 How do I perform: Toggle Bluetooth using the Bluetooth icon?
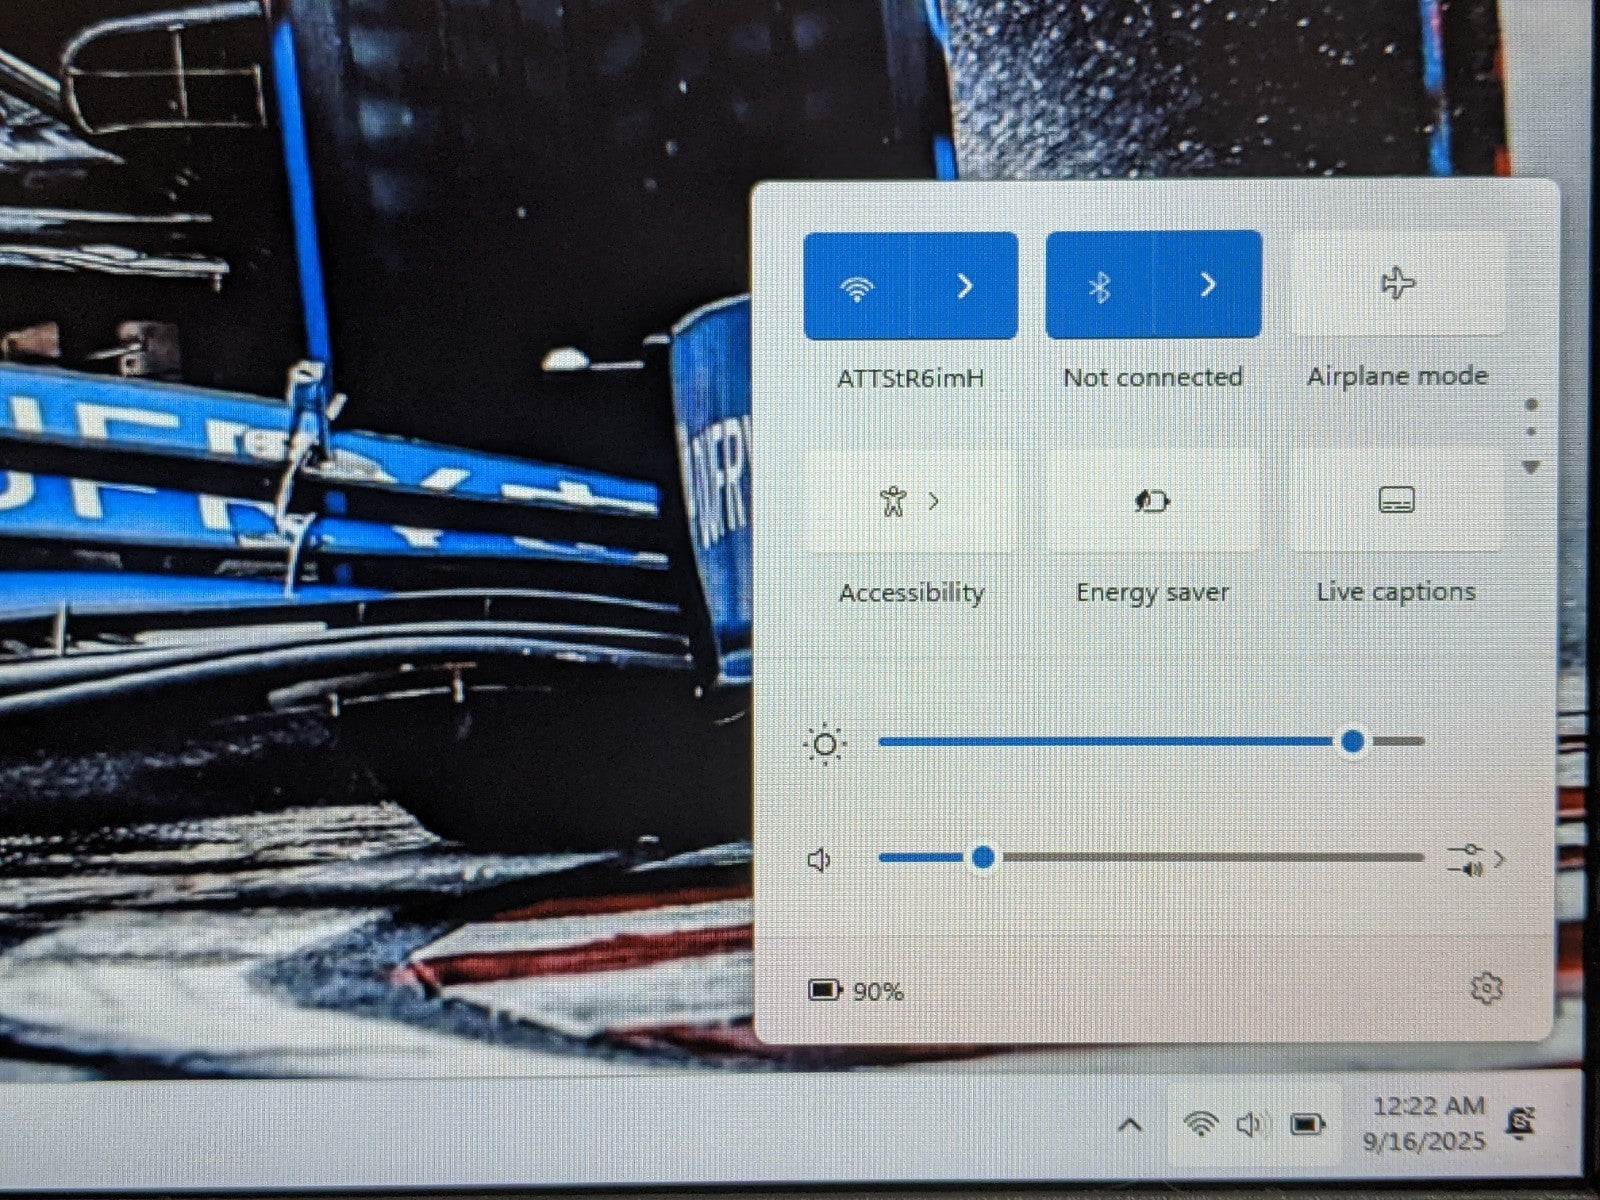point(1099,287)
